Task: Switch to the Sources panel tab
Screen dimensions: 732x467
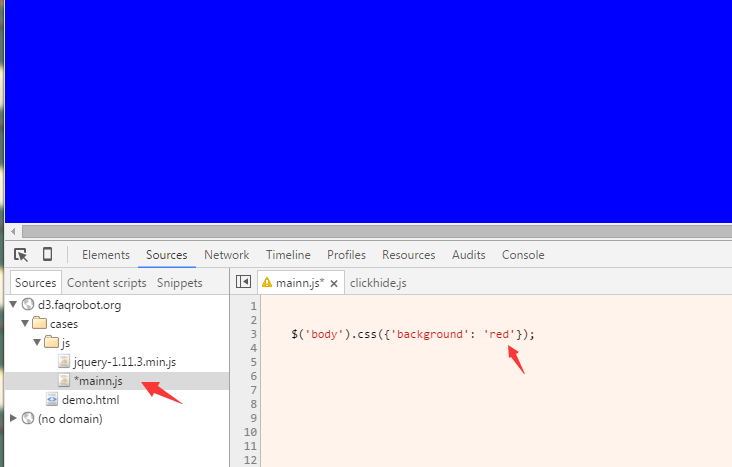Action: pyautogui.click(x=167, y=255)
